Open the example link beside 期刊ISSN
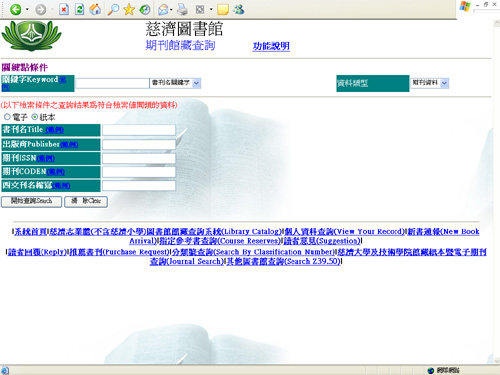Image resolution: width=500 pixels, height=375 pixels. (x=46, y=158)
